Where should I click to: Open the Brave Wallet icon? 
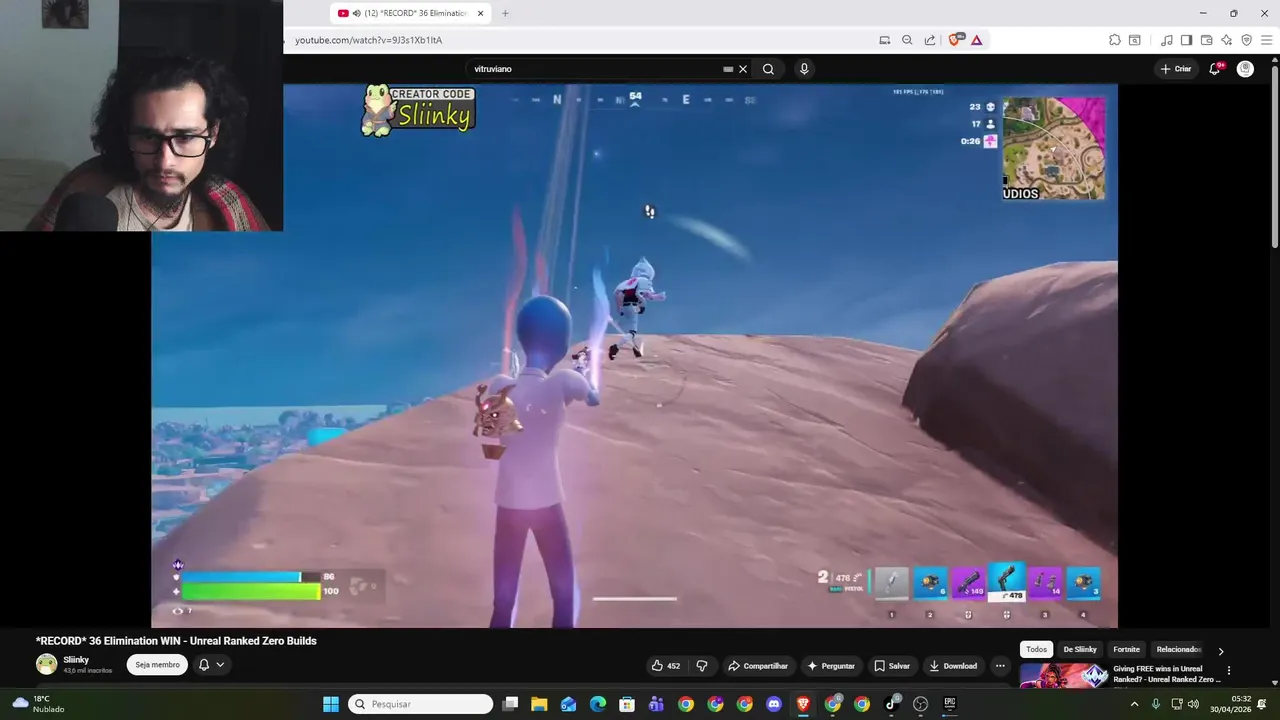point(1207,40)
